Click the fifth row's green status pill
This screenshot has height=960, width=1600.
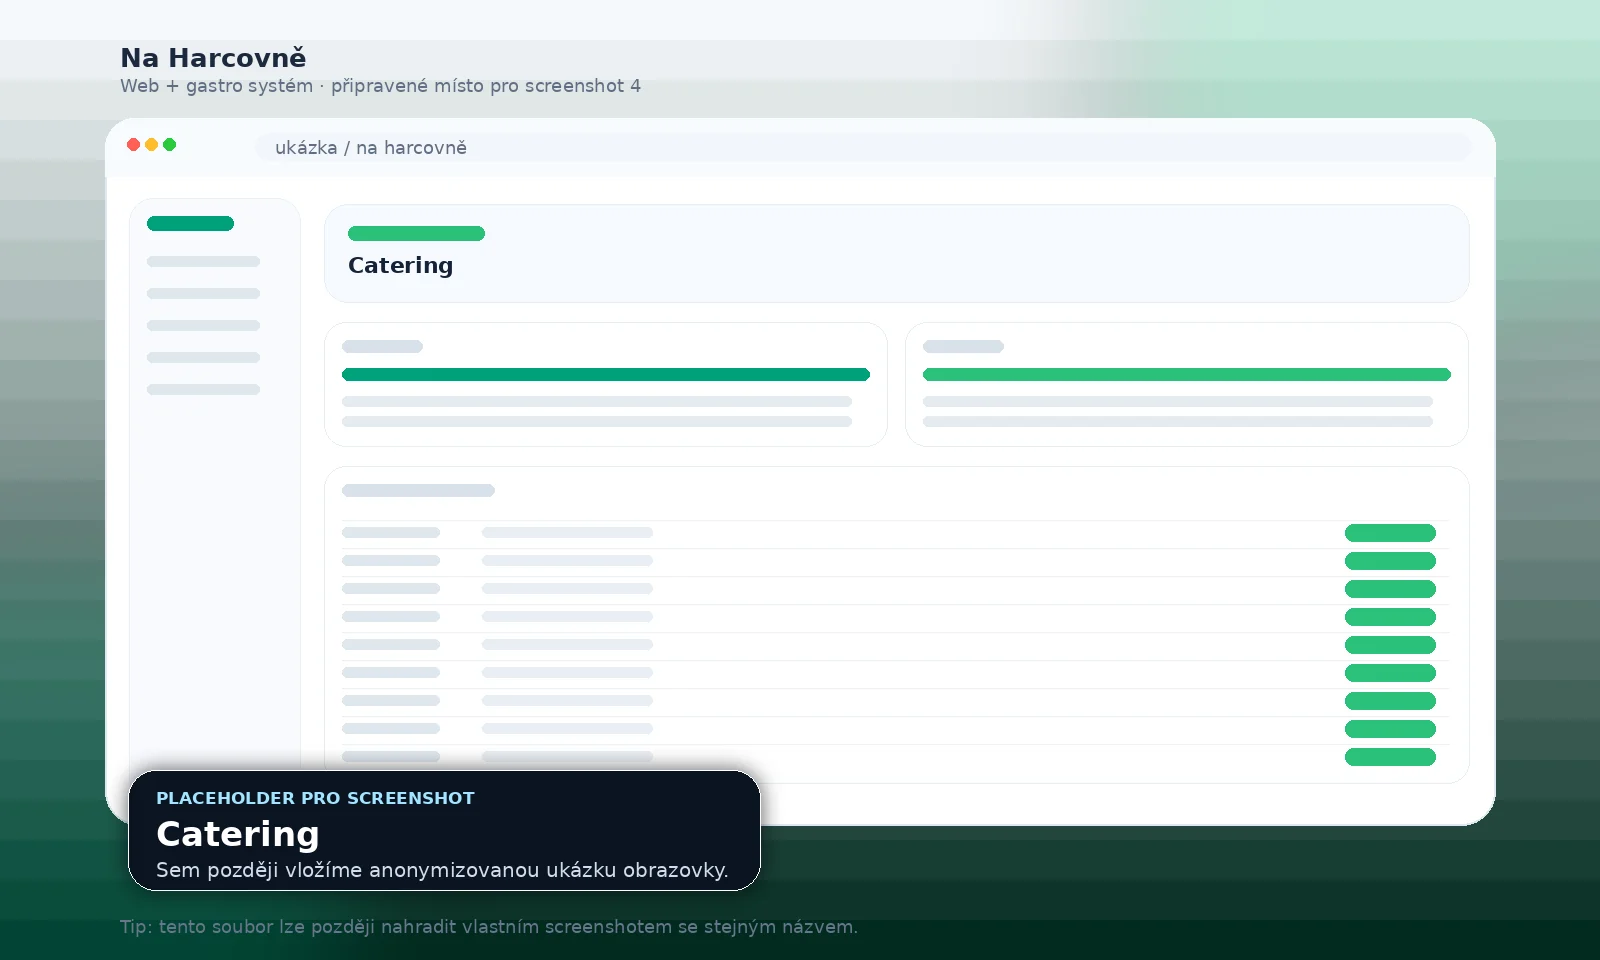click(x=1390, y=645)
